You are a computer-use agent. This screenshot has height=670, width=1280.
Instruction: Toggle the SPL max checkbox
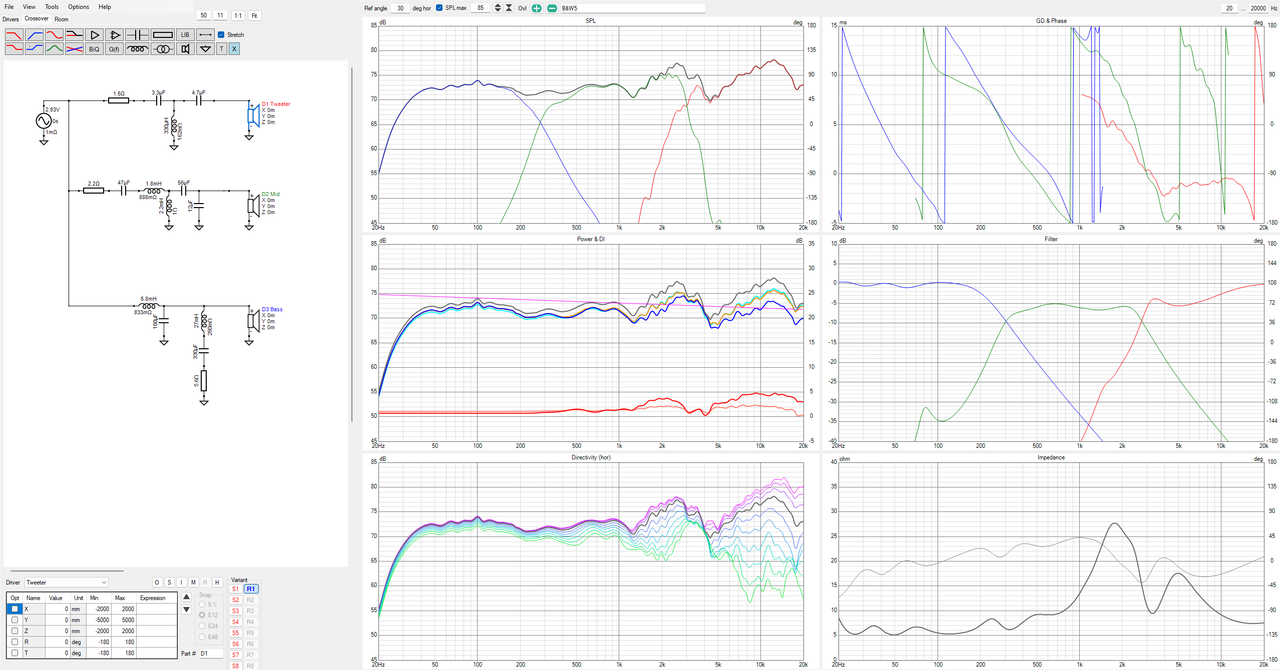(x=440, y=8)
